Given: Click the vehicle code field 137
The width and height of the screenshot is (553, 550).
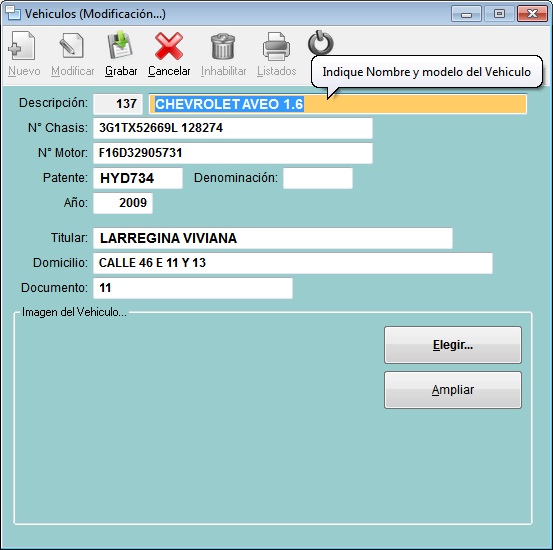Looking at the screenshot, I should (x=118, y=104).
